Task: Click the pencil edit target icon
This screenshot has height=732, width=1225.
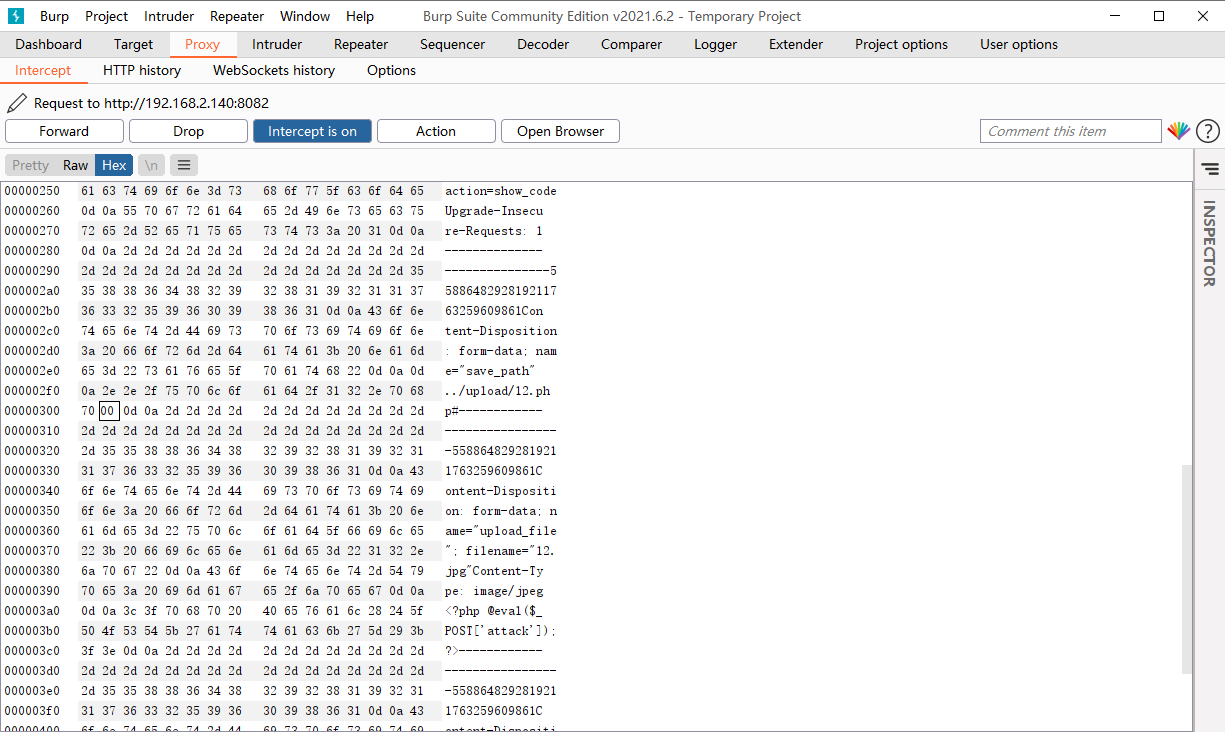Action: click(17, 103)
